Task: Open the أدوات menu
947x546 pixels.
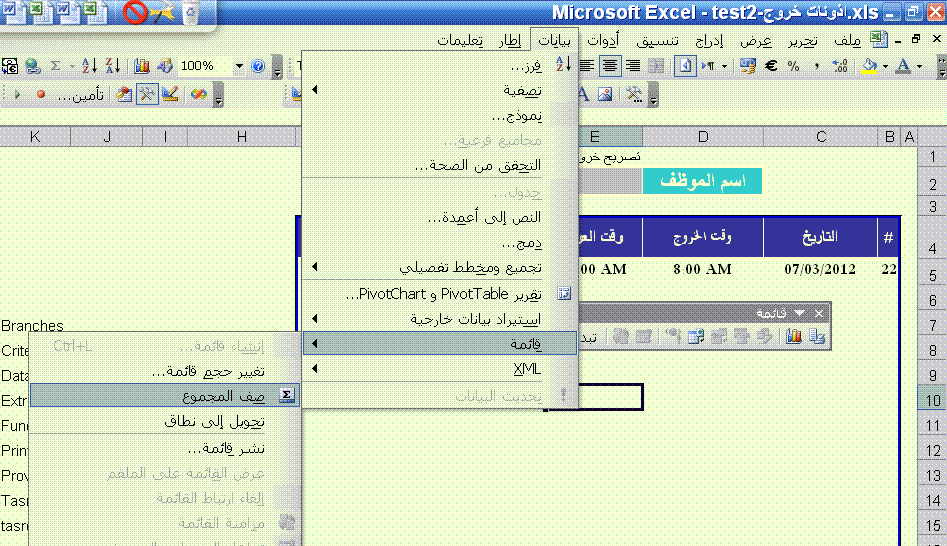Action: click(x=603, y=40)
